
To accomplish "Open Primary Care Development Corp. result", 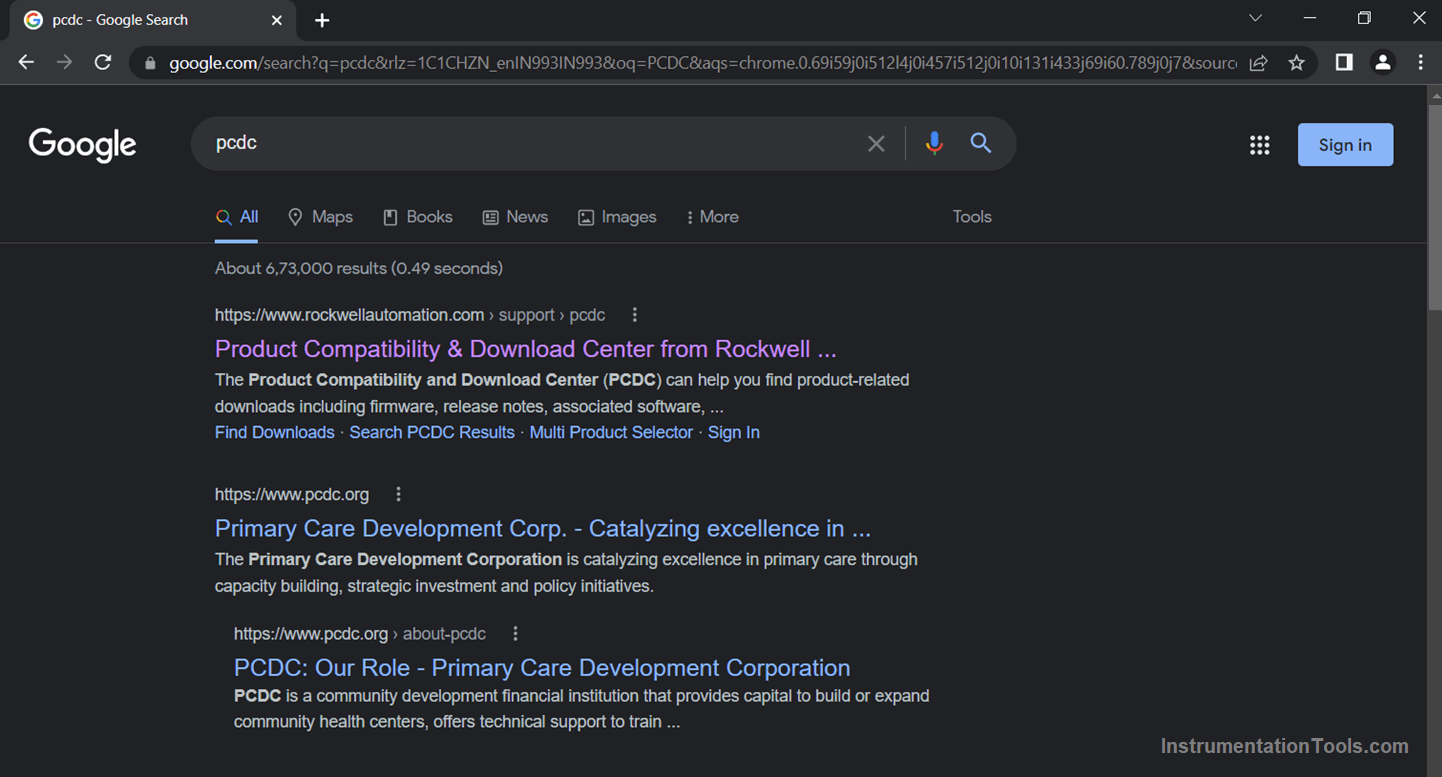I will pyautogui.click(x=543, y=529).
